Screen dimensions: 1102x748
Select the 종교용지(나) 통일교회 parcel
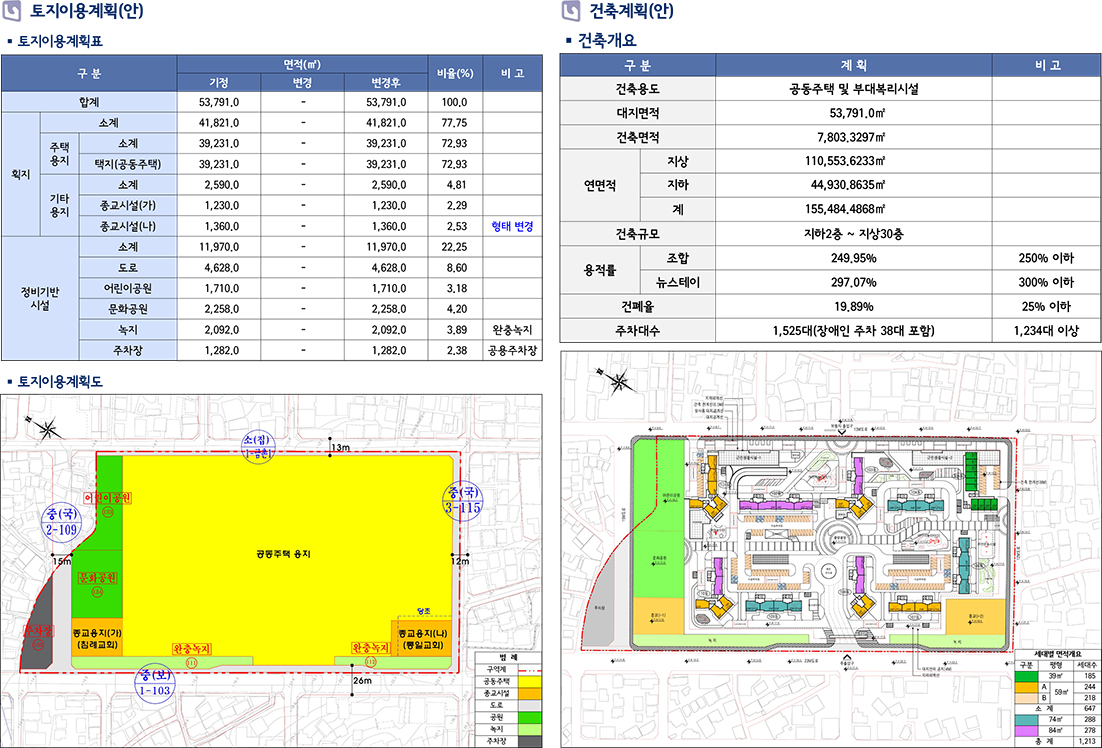coord(426,640)
